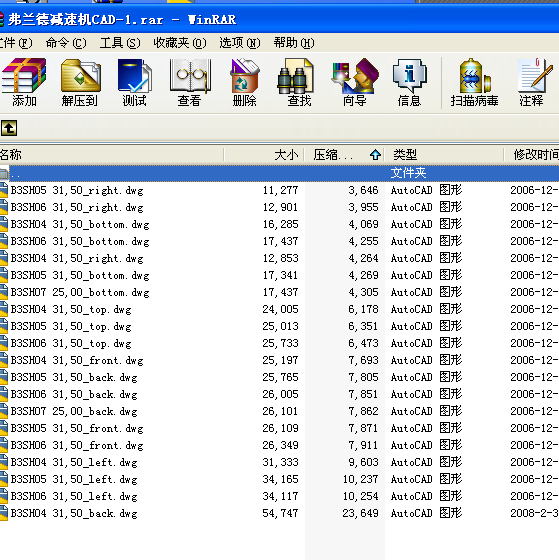This screenshot has width=559, height=560.
Task: Open the 选项(N) menu
Action: click(240, 43)
